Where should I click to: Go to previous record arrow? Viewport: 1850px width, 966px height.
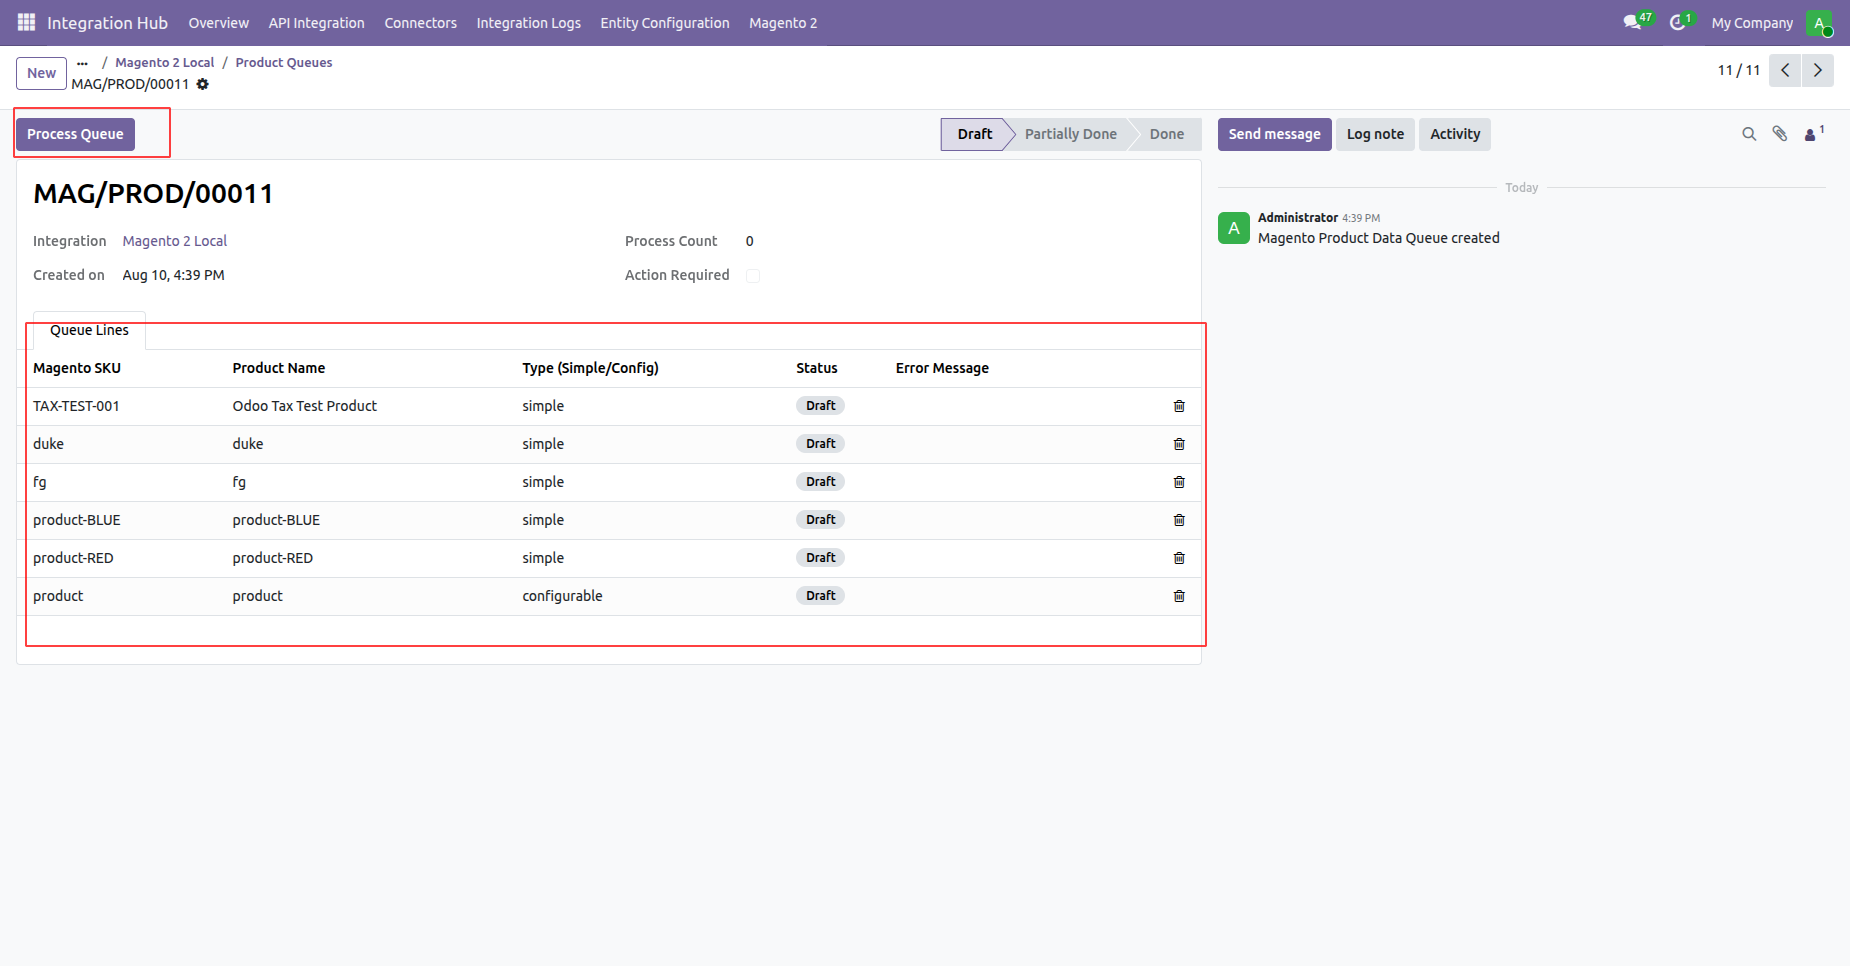[1785, 70]
